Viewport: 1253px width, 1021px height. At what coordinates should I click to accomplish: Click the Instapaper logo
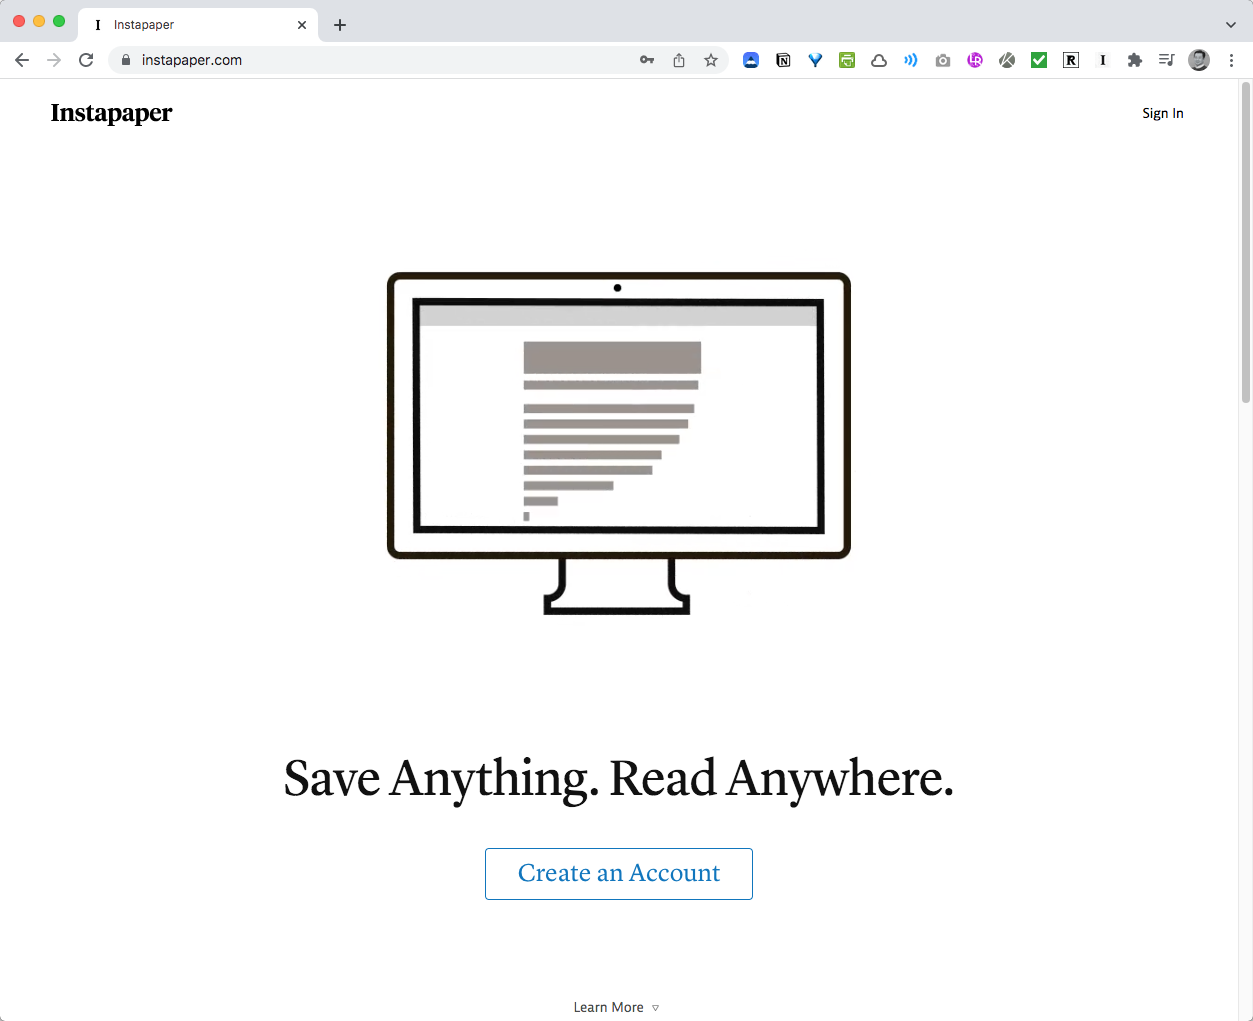tap(111, 113)
